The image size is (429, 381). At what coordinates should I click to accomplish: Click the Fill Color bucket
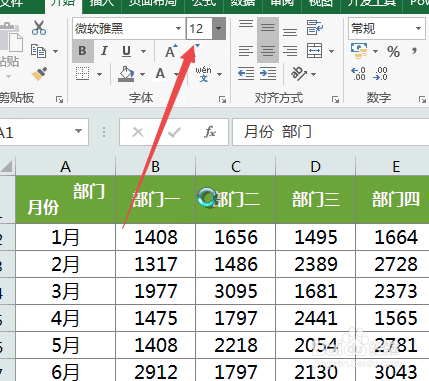[x=126, y=74]
